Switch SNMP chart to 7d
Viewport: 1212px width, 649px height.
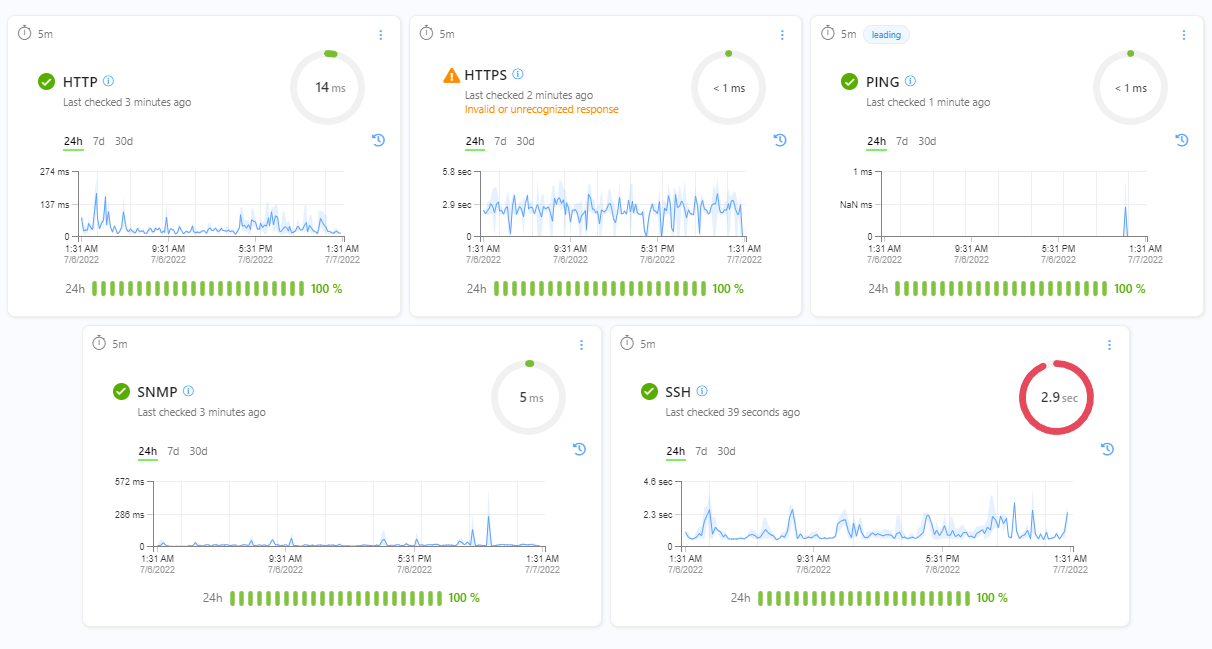pyautogui.click(x=174, y=451)
